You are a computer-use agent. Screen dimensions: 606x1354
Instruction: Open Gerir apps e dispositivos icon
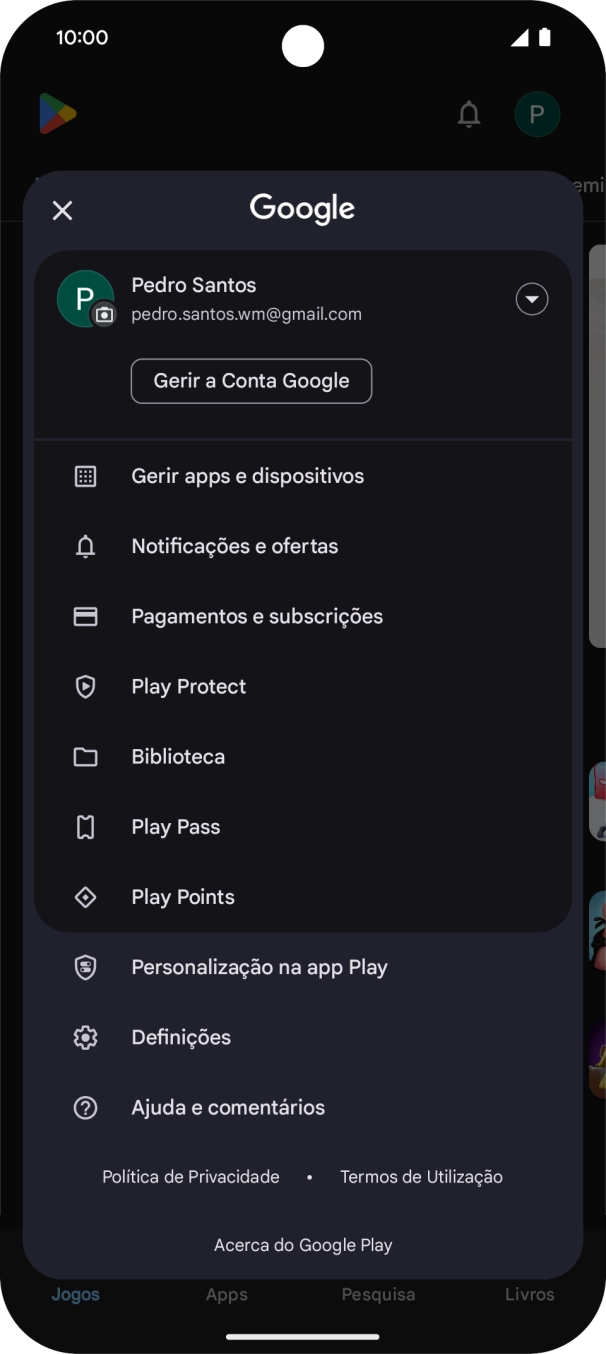coord(85,476)
